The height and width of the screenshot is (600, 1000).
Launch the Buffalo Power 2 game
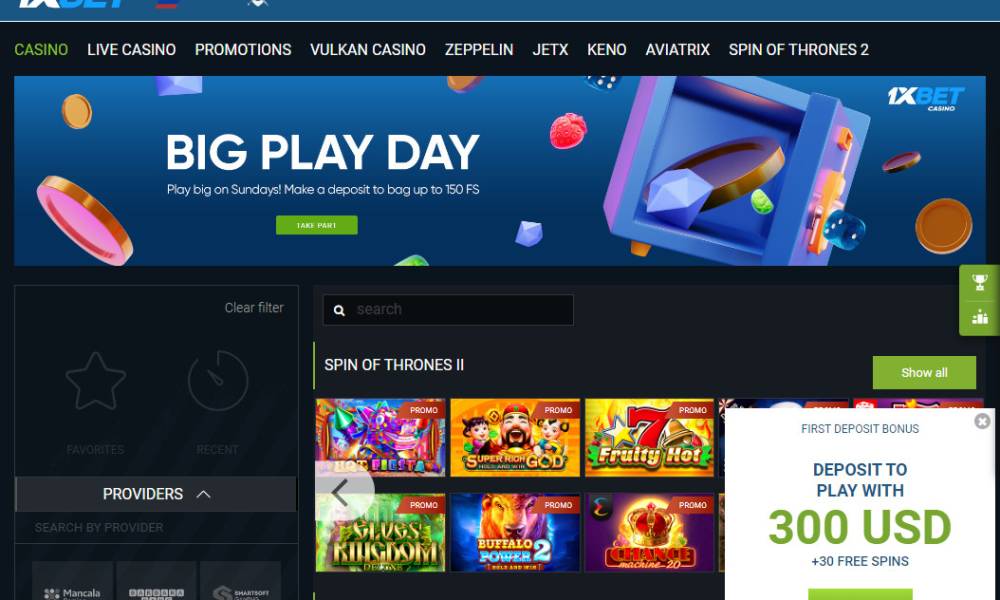click(x=515, y=532)
